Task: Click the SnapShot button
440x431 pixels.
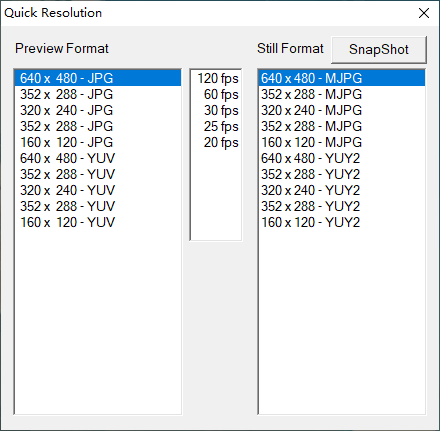Action: coord(379,50)
